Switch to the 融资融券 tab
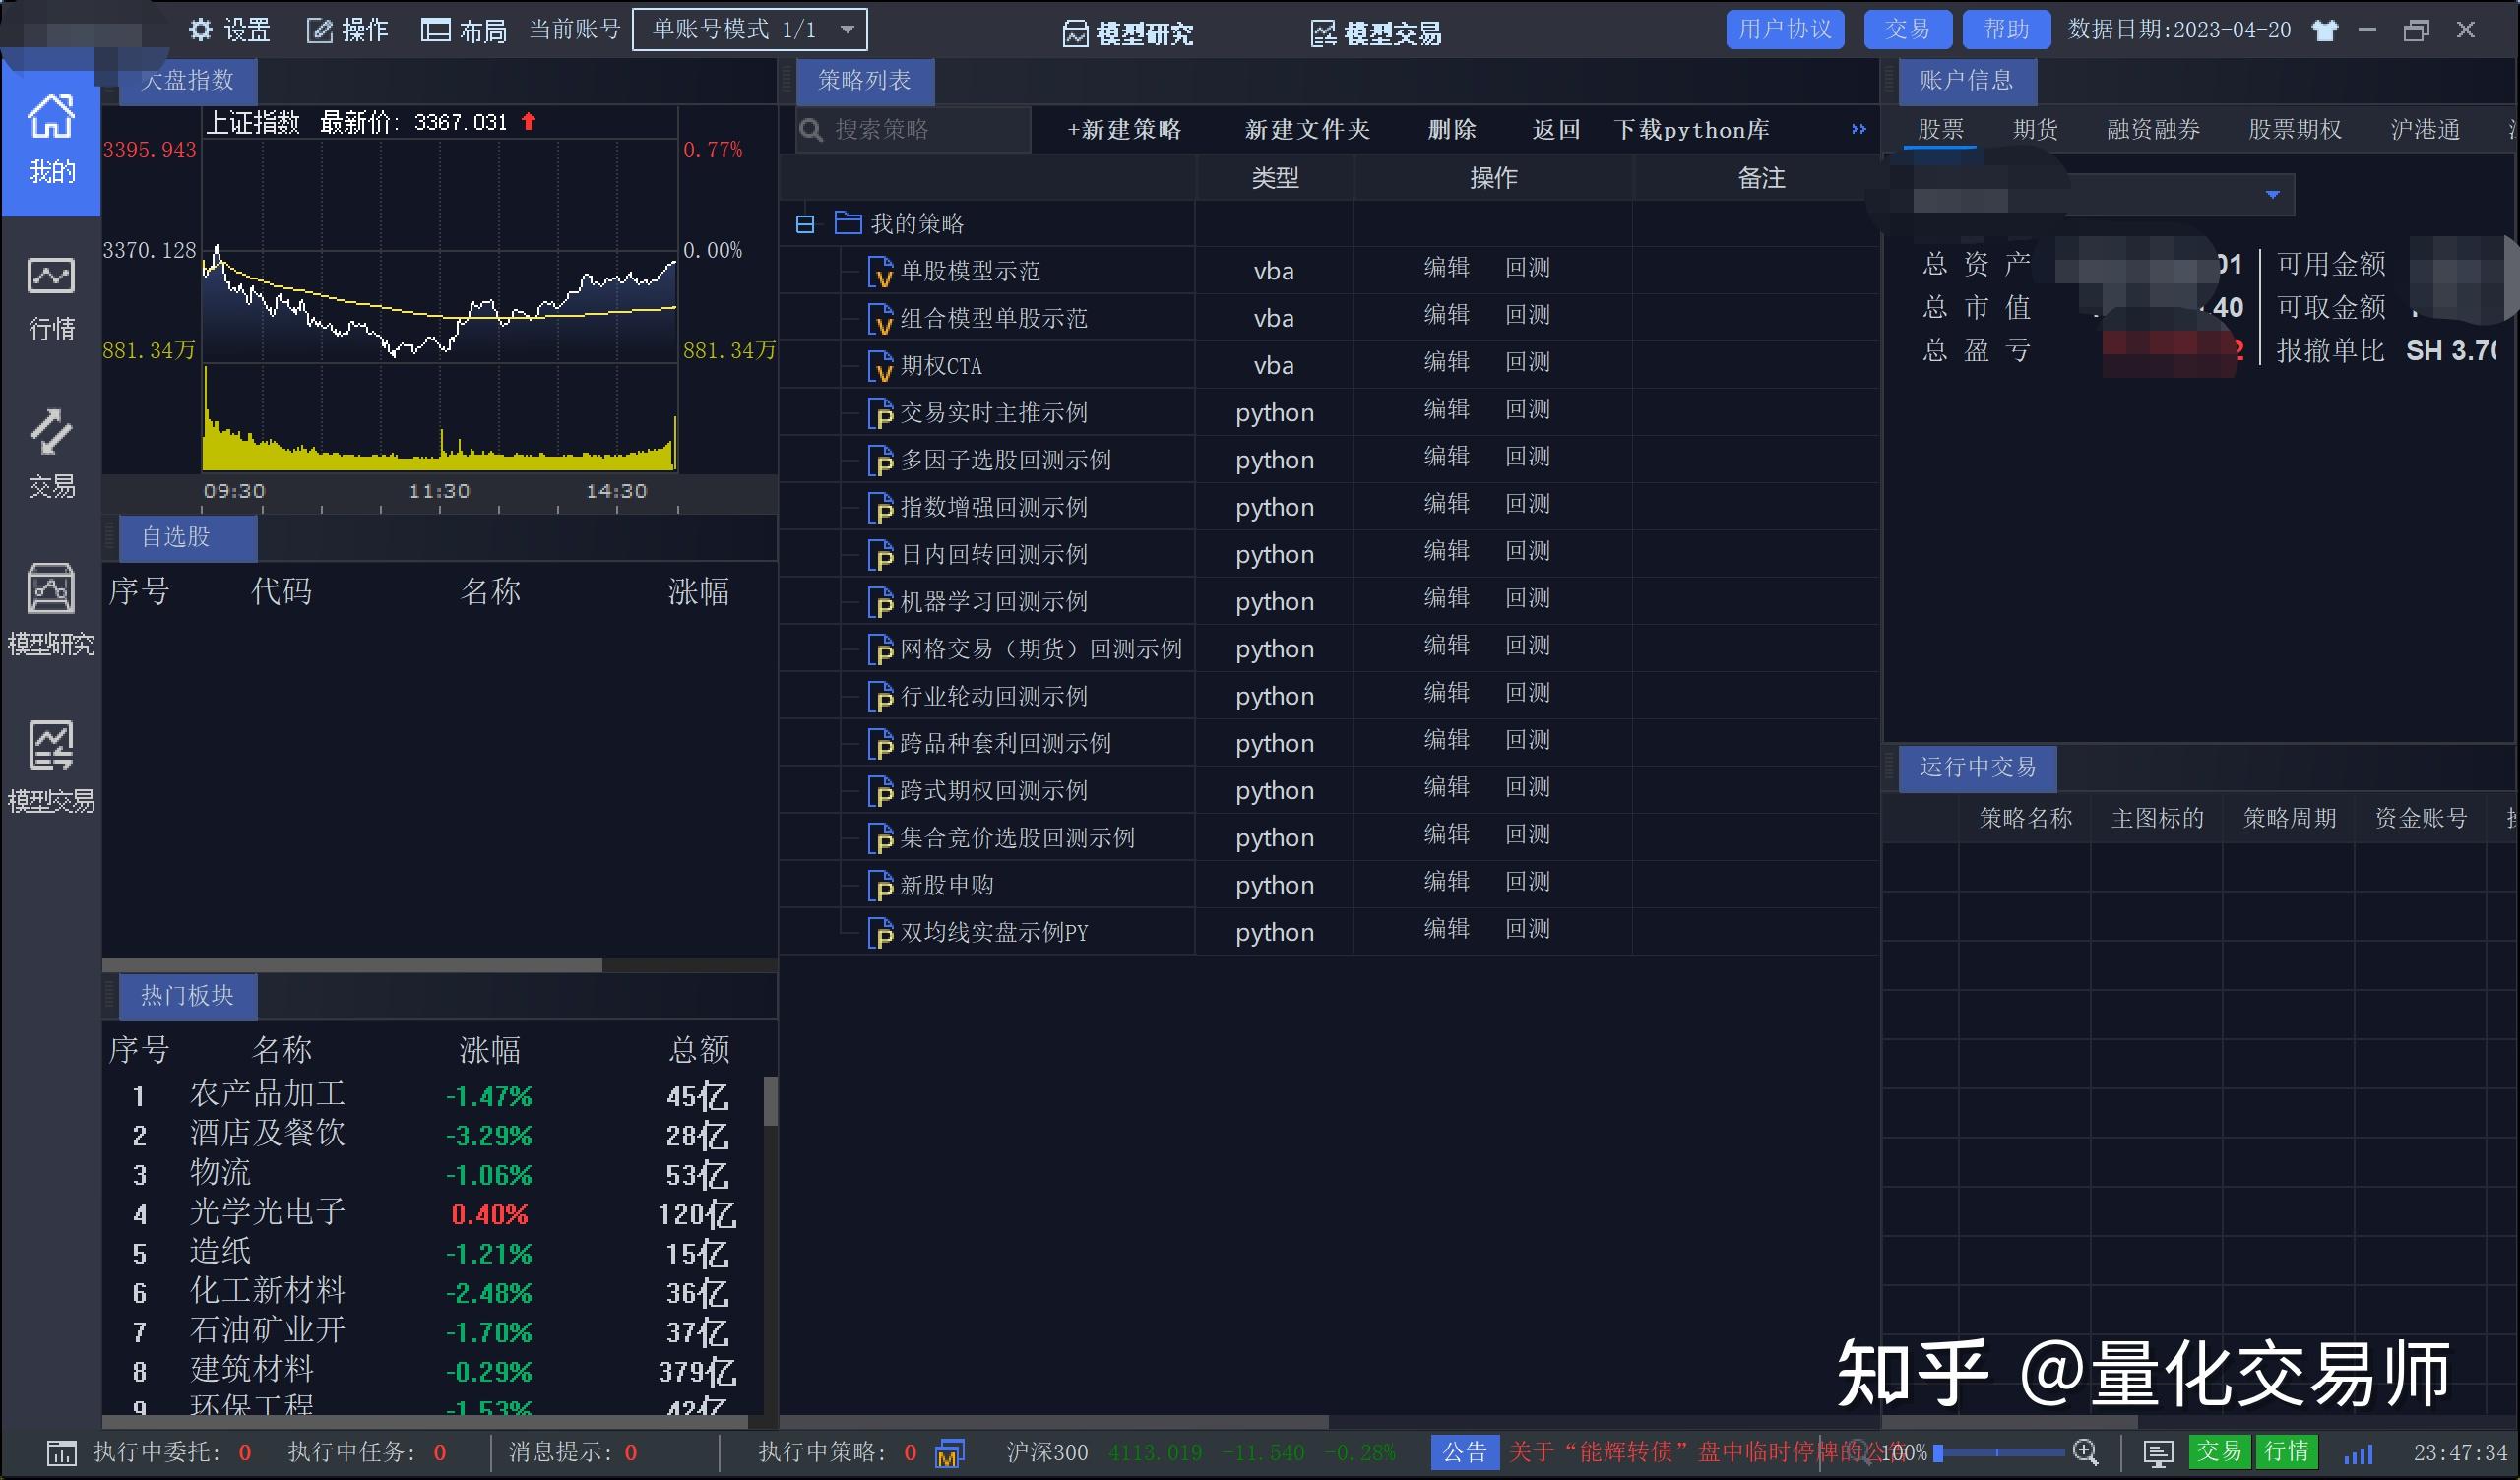The image size is (2520, 1480). [2153, 128]
